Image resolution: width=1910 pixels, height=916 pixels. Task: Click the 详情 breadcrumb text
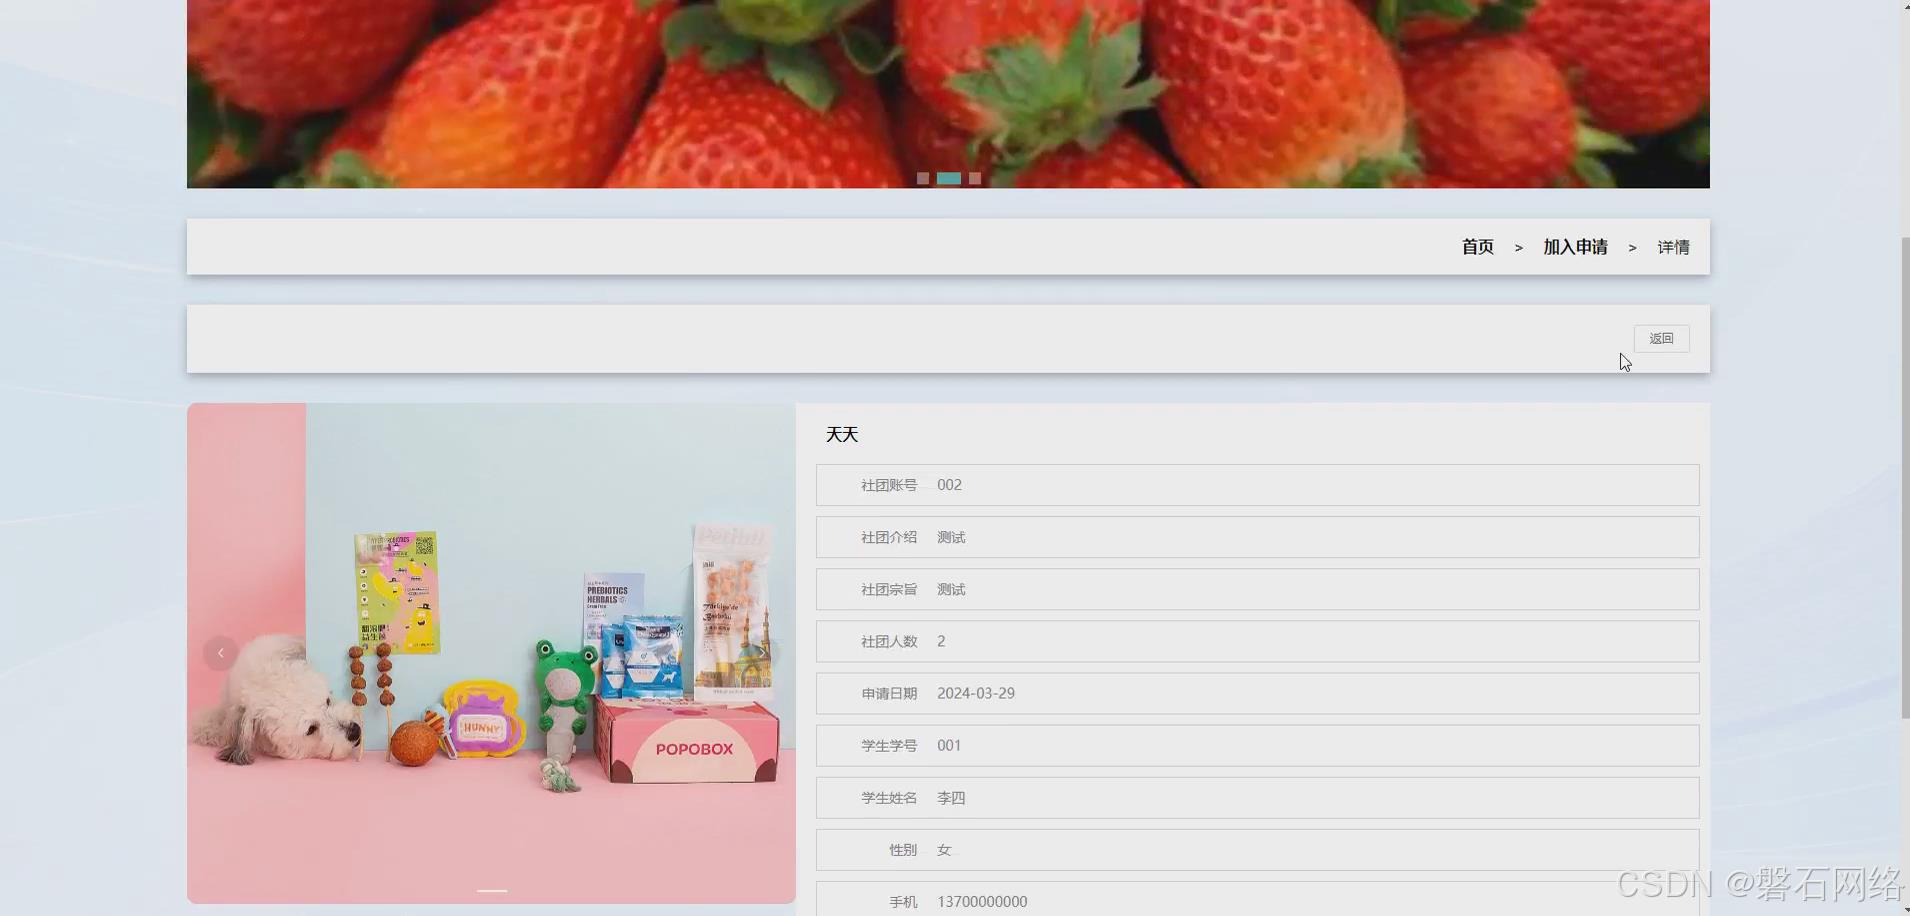coord(1673,247)
